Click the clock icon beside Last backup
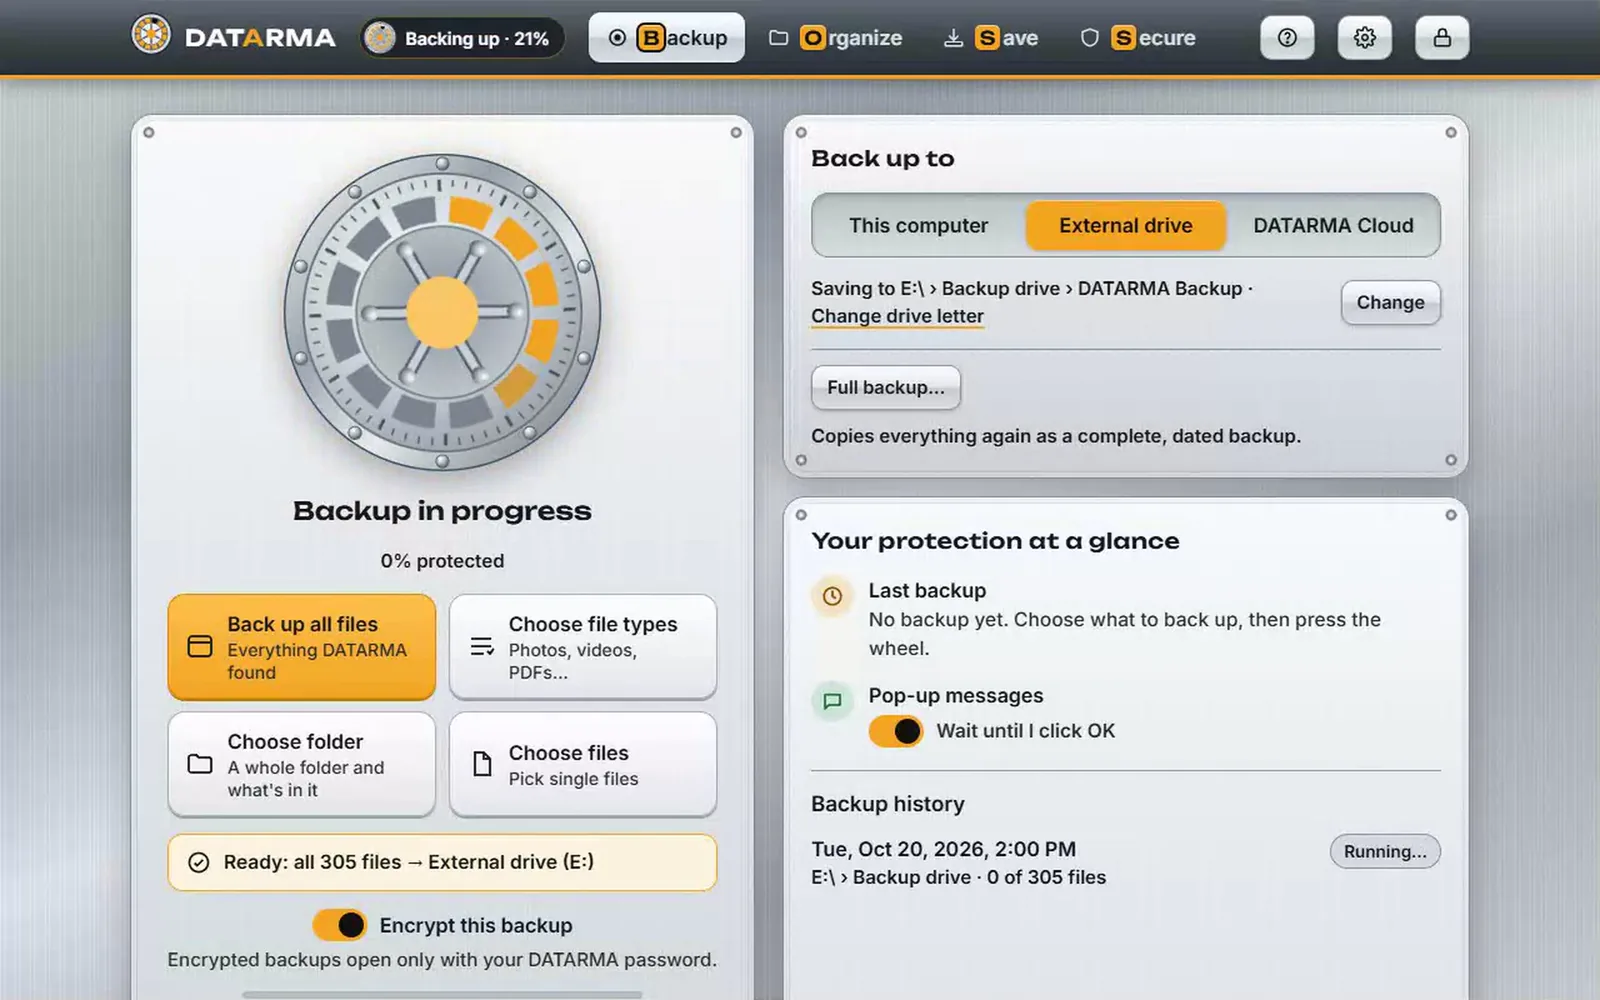The image size is (1600, 1000). pos(832,596)
